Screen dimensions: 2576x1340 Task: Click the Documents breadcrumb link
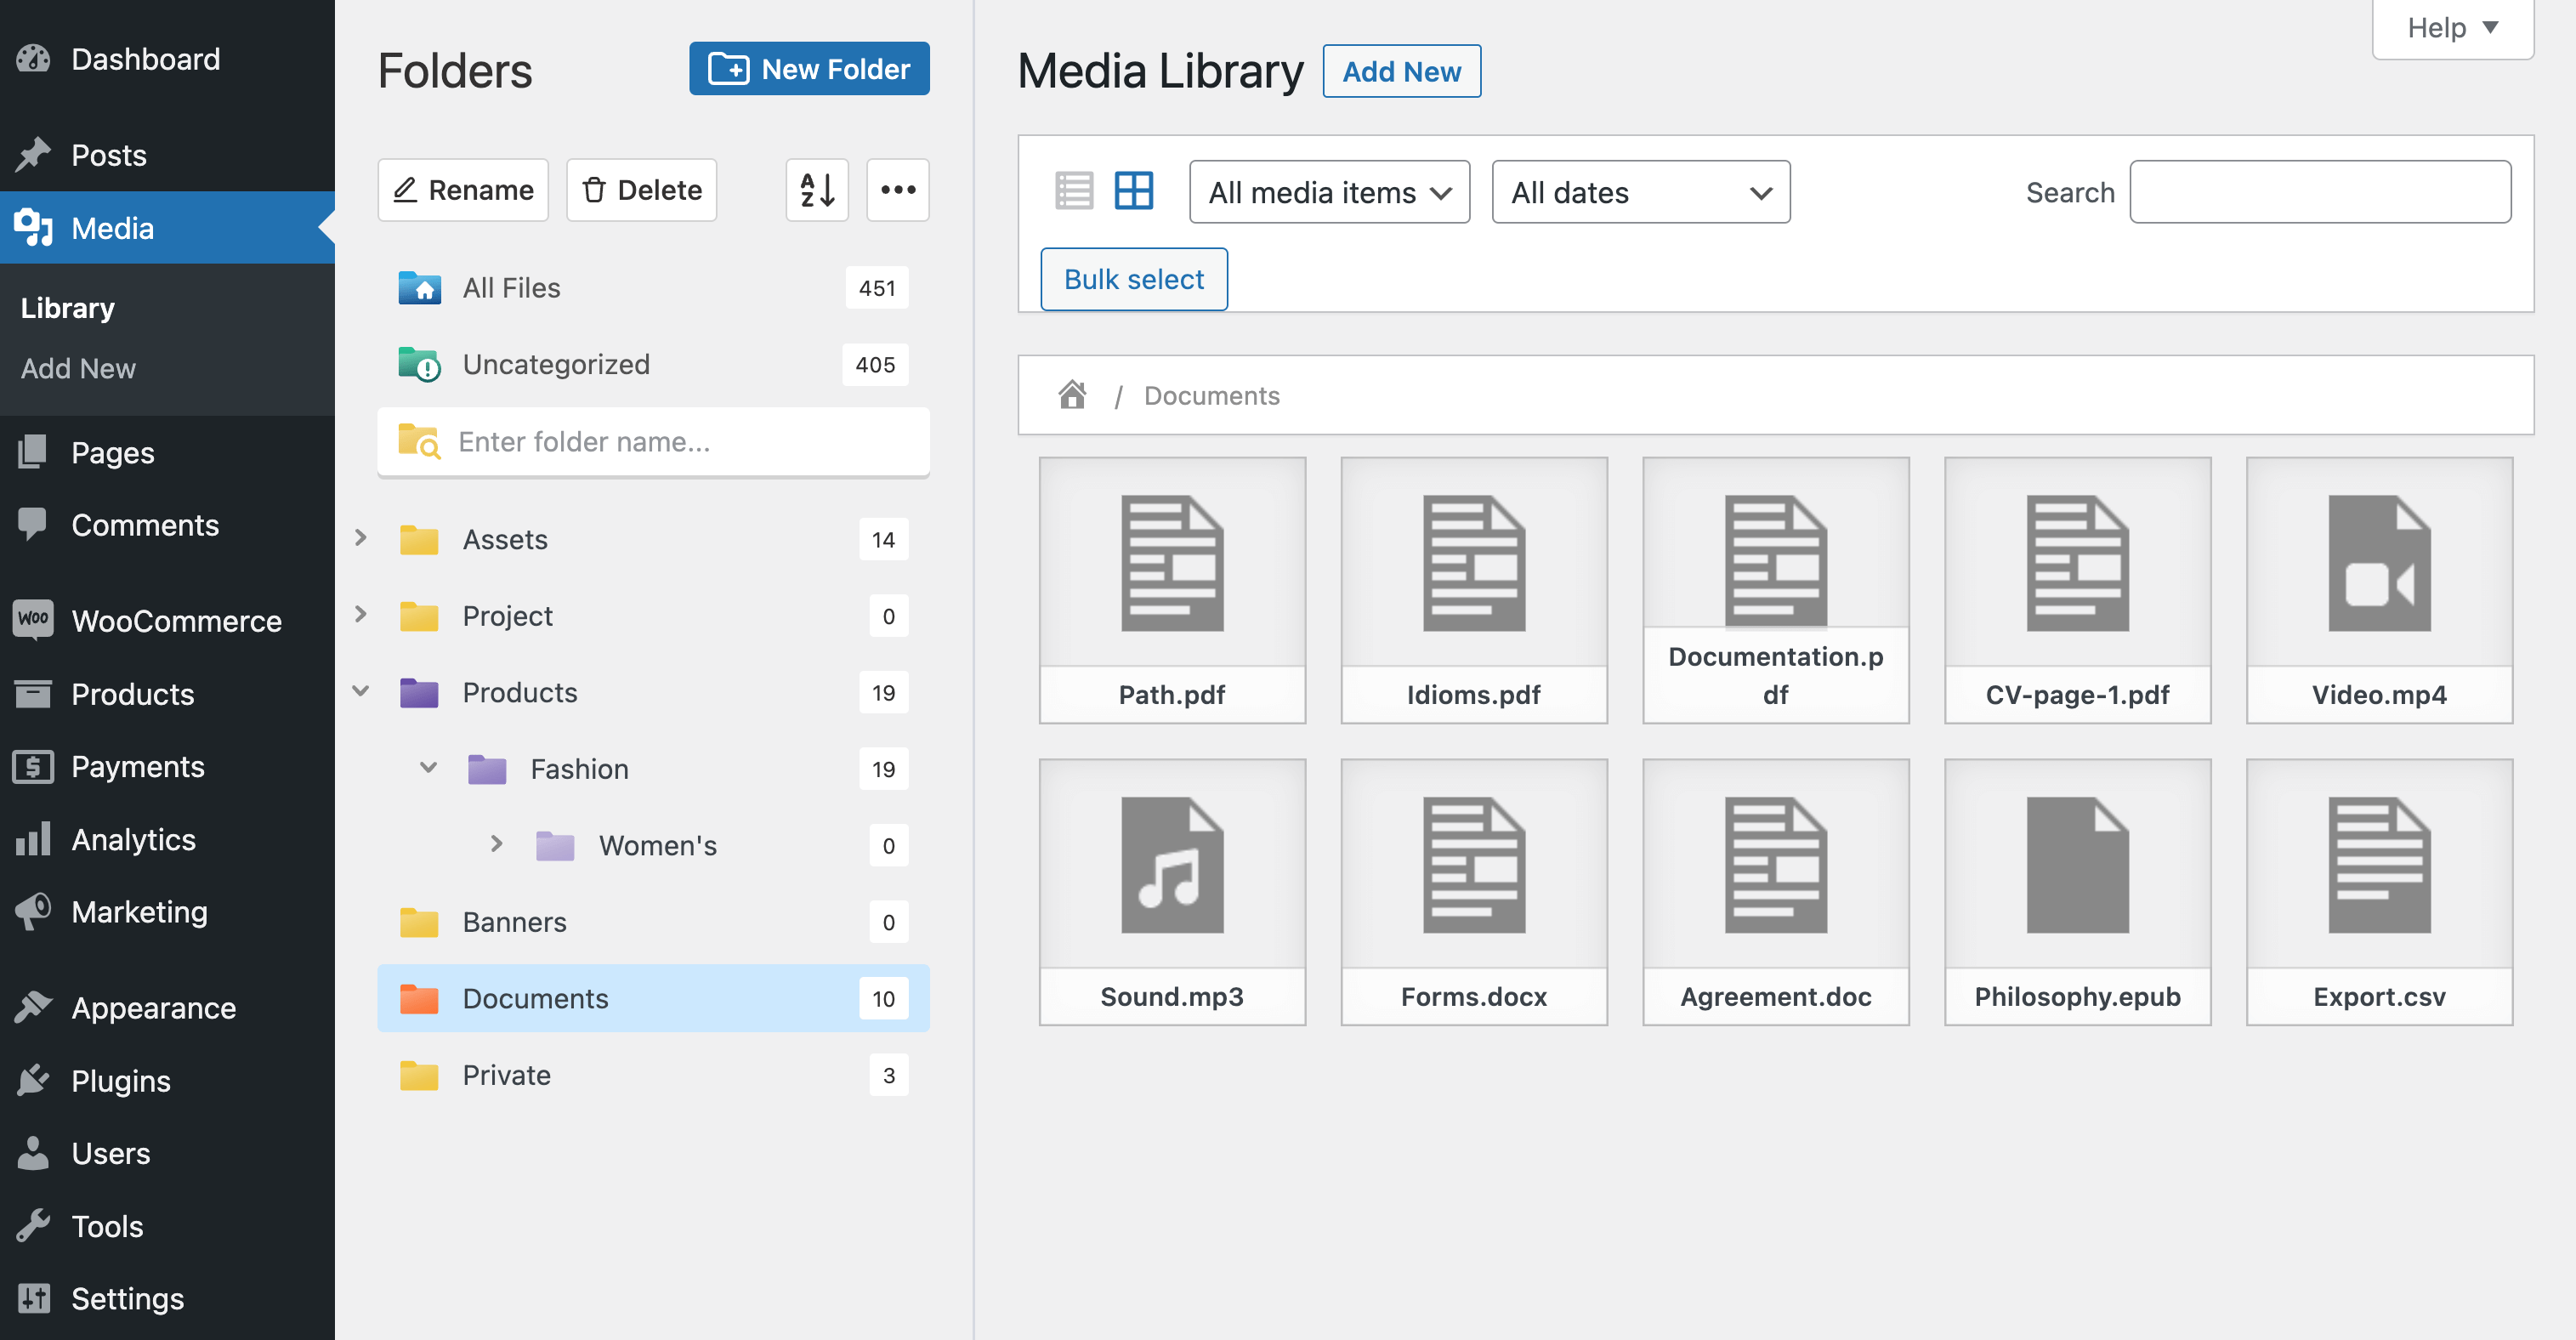point(1211,395)
